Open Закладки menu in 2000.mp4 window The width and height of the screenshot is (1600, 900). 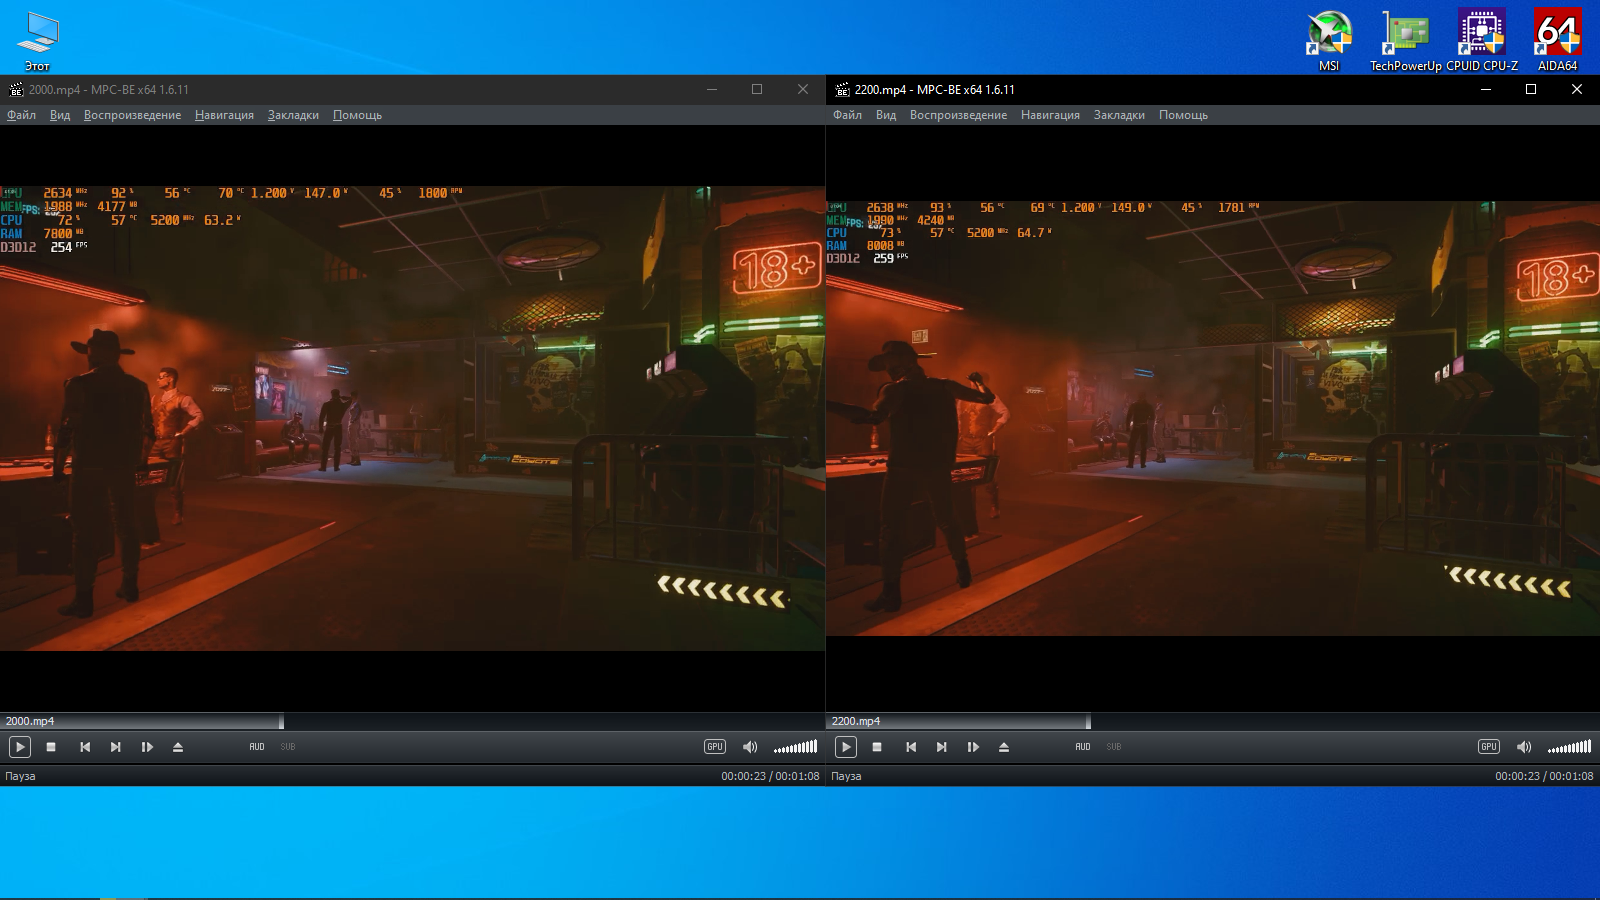point(293,115)
